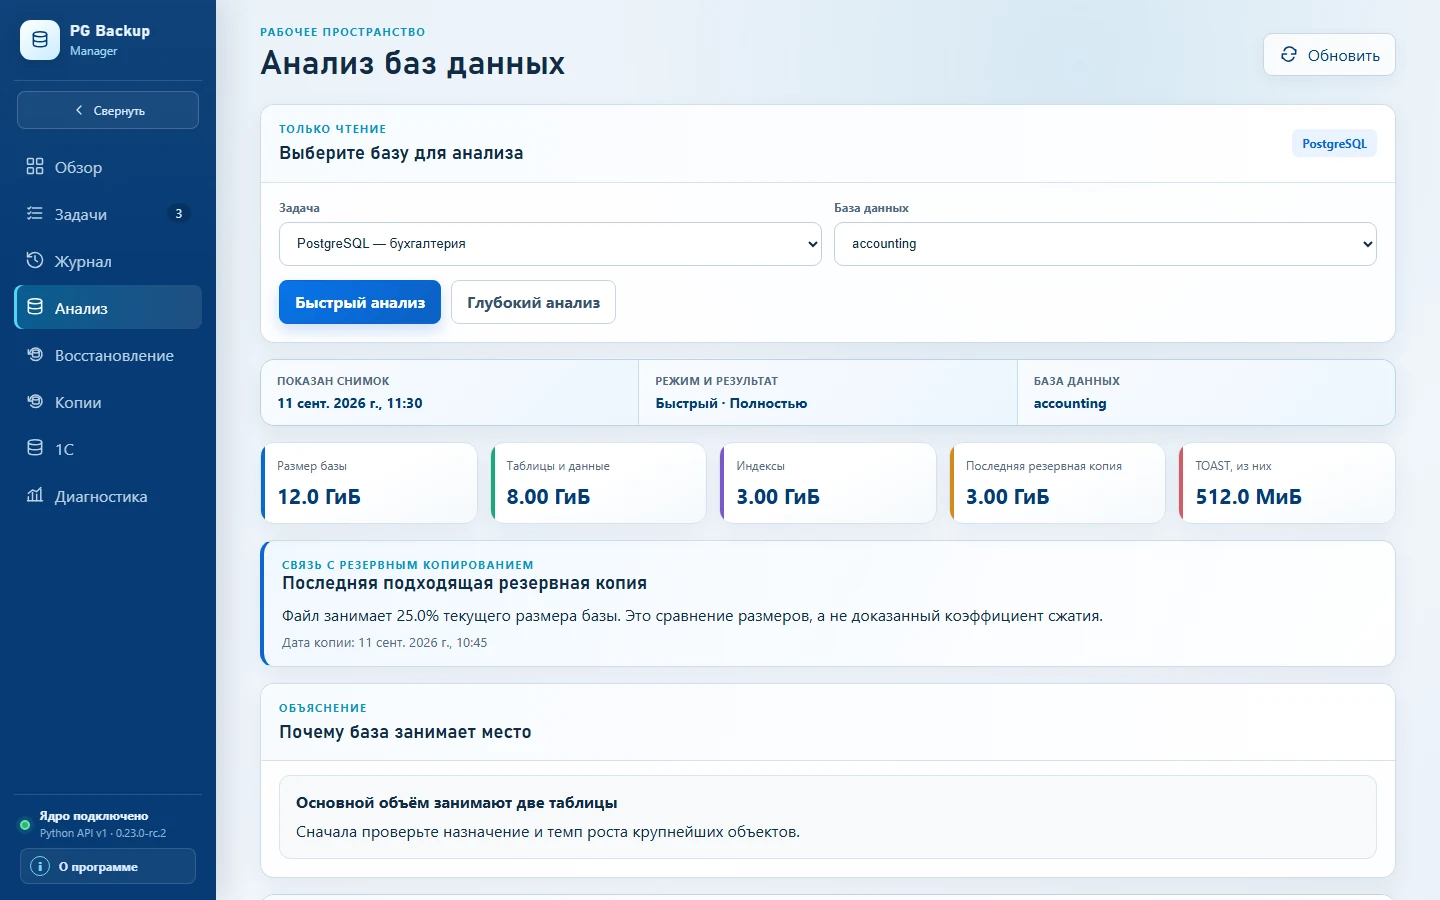Screen dimensions: 1440x900
Task: Open О программе dialog
Action: coord(108,866)
